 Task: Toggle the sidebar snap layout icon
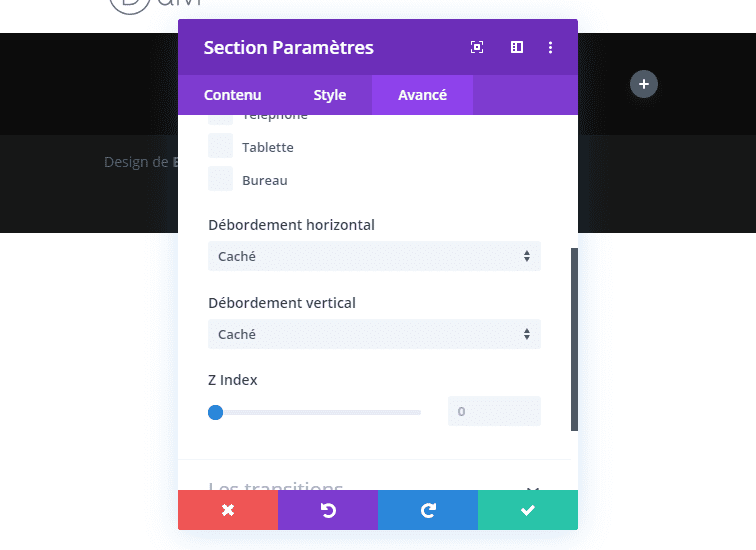point(517,47)
